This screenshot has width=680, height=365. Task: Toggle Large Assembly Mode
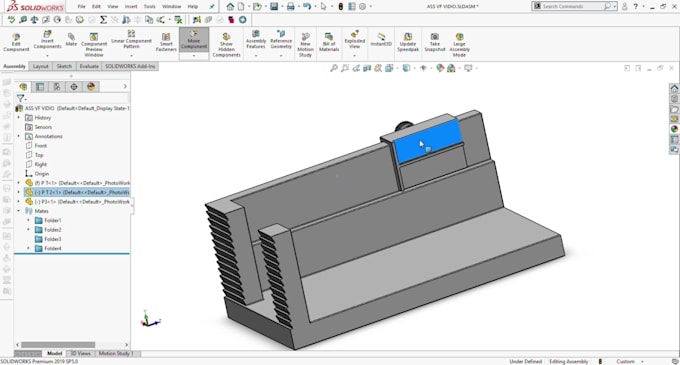[x=459, y=45]
